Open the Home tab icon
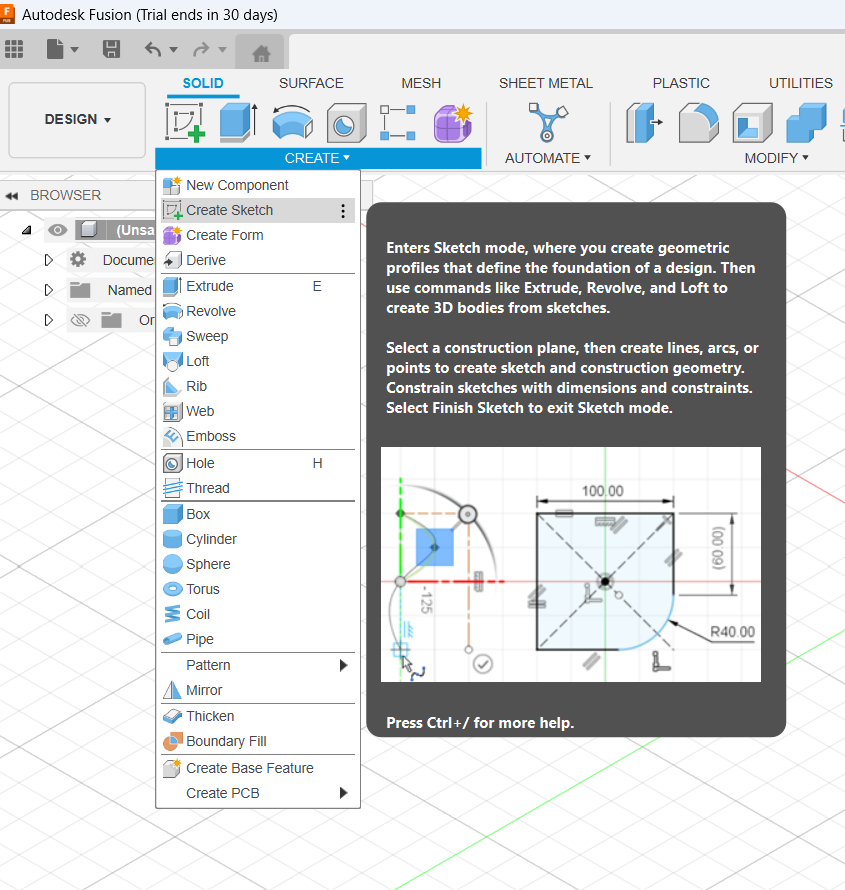This screenshot has width=845, height=890. 261,53
